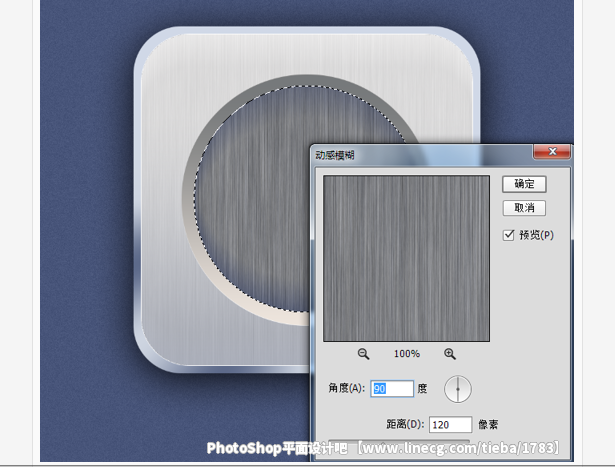The width and height of the screenshot is (615, 467).
Task: Confirm the blur with the 确定 button
Action: (x=524, y=184)
